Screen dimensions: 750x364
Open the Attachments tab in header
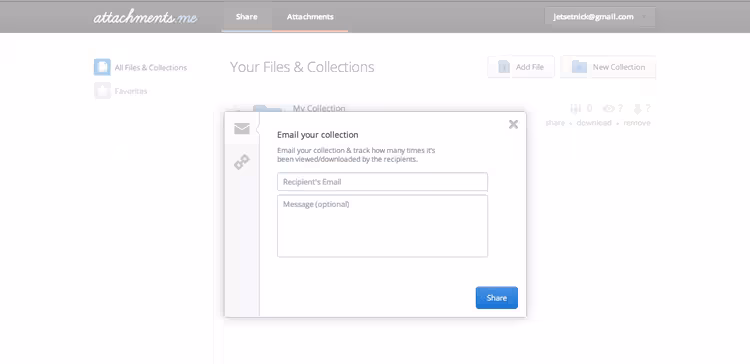tap(310, 17)
